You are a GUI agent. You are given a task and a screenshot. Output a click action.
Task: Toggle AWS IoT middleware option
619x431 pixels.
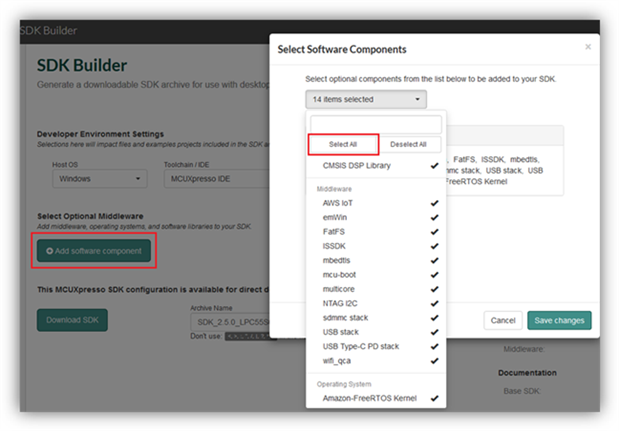(376, 203)
